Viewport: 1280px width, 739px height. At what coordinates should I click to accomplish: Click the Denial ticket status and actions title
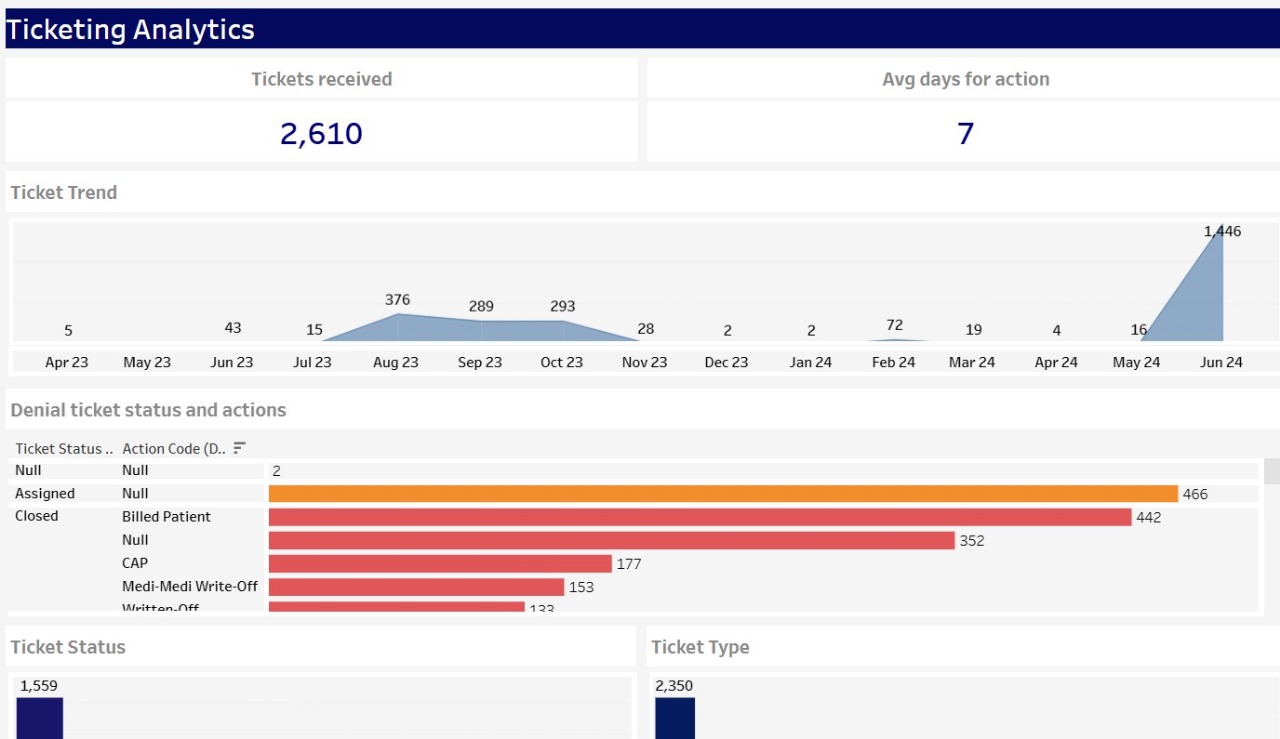pos(148,410)
